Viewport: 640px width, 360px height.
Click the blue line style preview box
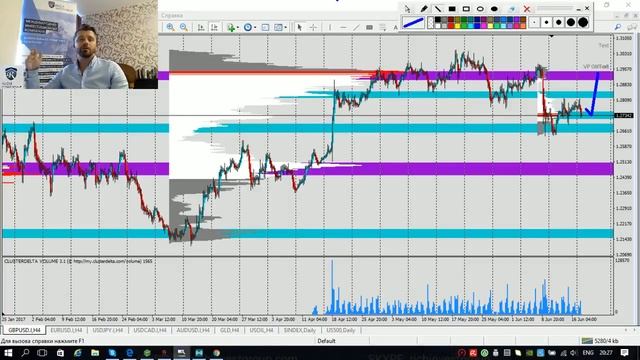click(x=413, y=22)
